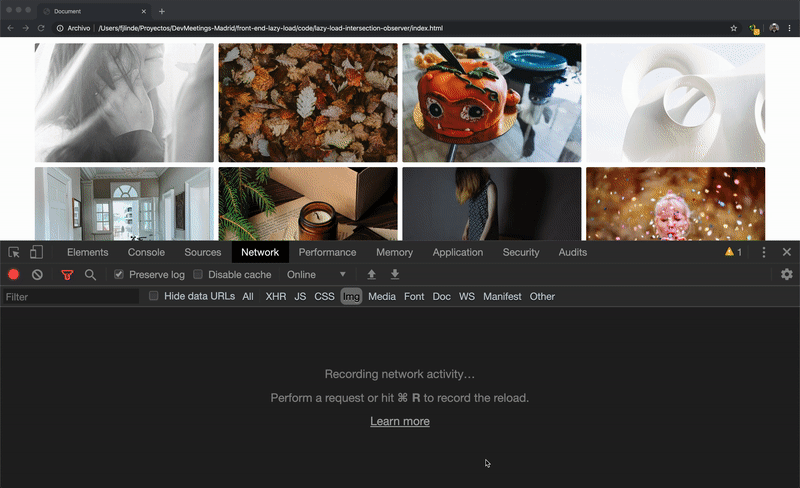Uncheck the Preserve log checkbox
800x488 pixels.
pos(119,275)
